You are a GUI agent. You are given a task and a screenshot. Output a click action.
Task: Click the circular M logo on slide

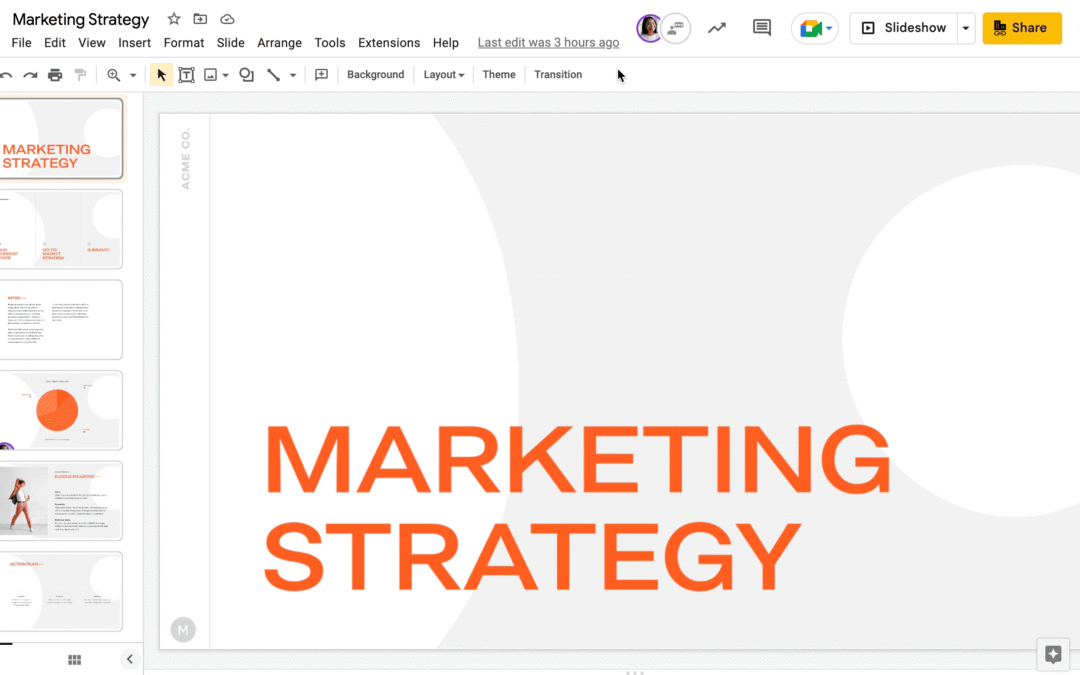tap(183, 630)
